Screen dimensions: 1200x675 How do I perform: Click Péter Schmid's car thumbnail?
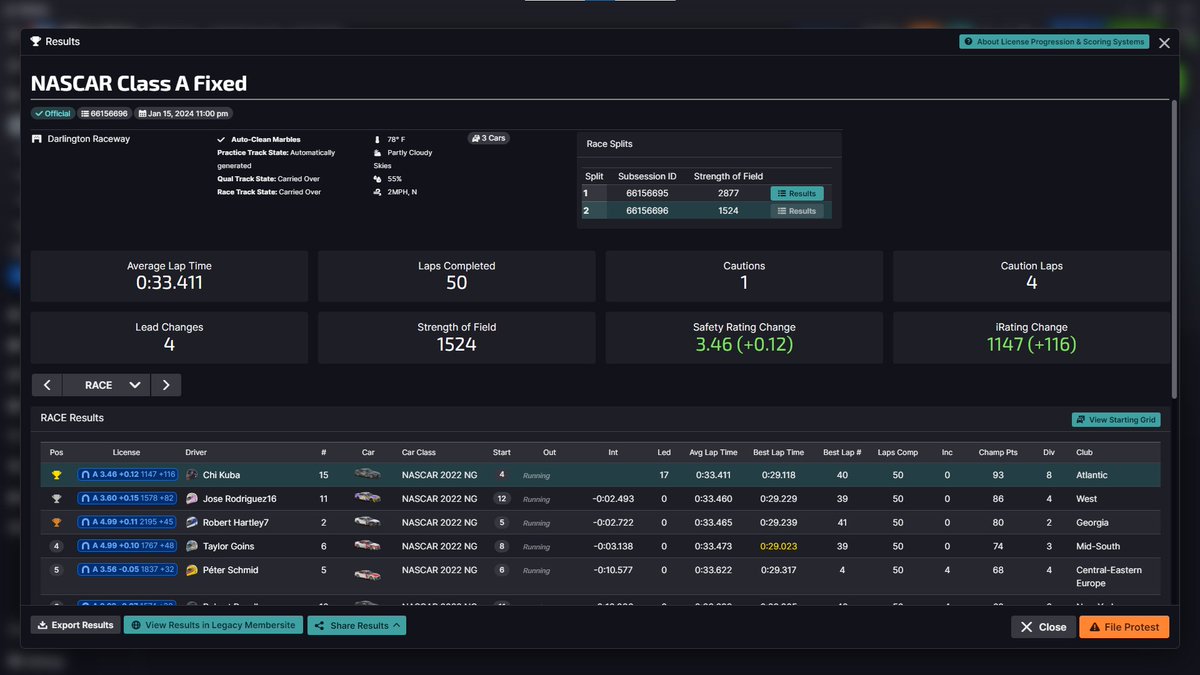368,574
